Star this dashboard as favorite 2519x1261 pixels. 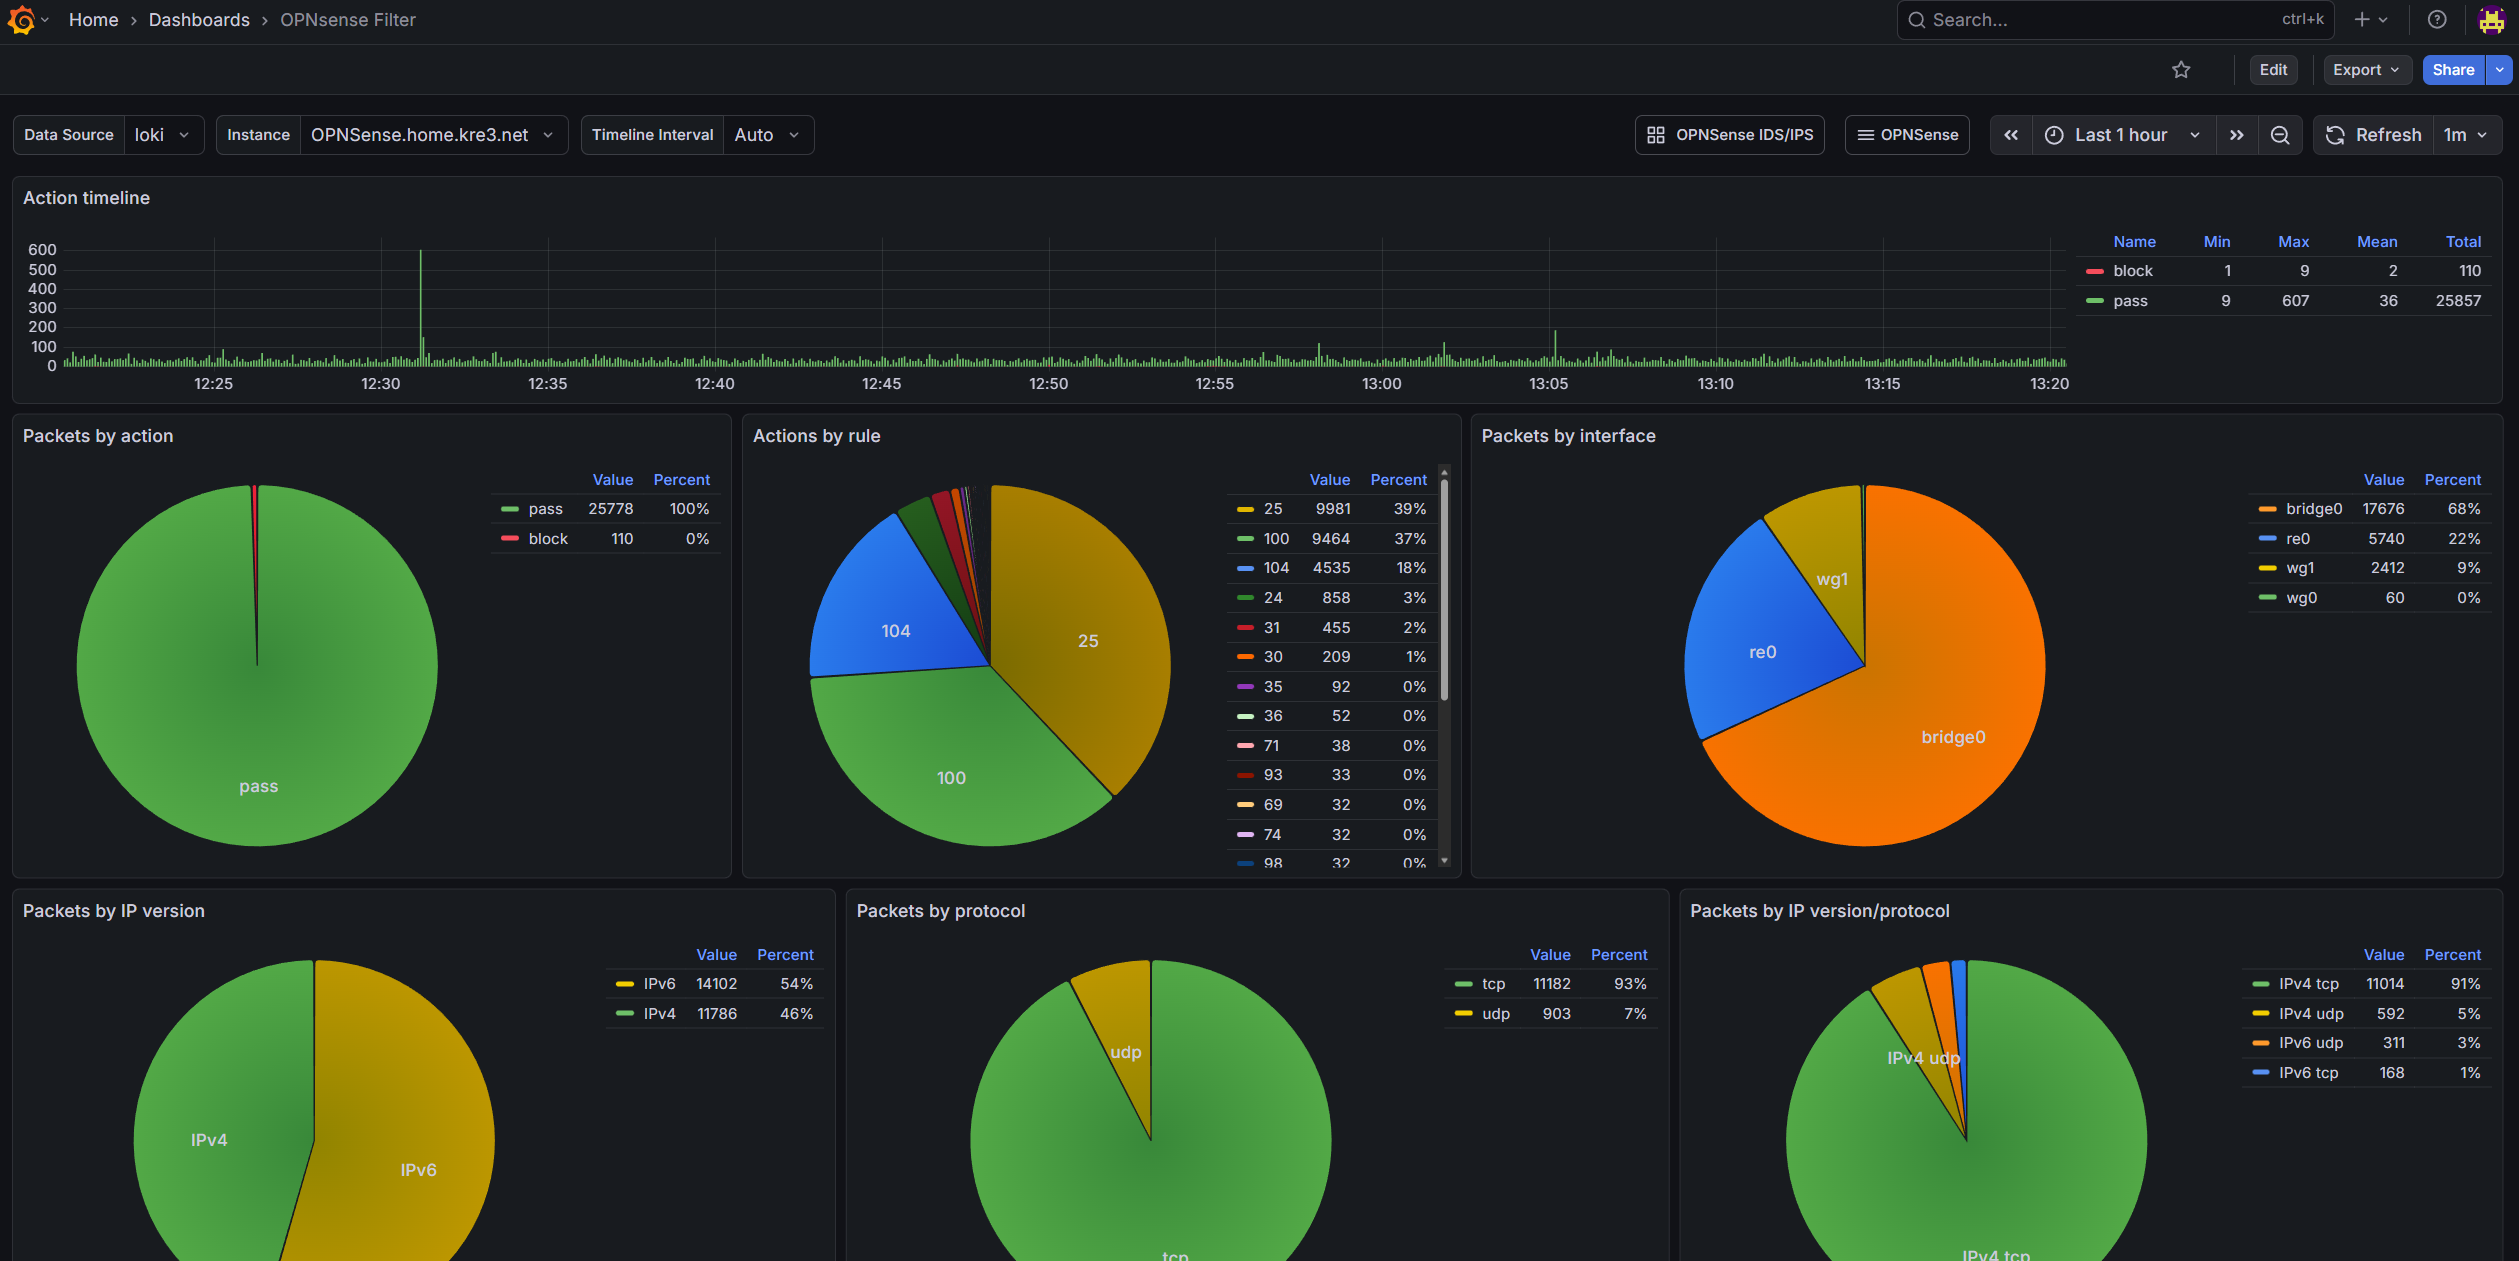[x=2181, y=70]
